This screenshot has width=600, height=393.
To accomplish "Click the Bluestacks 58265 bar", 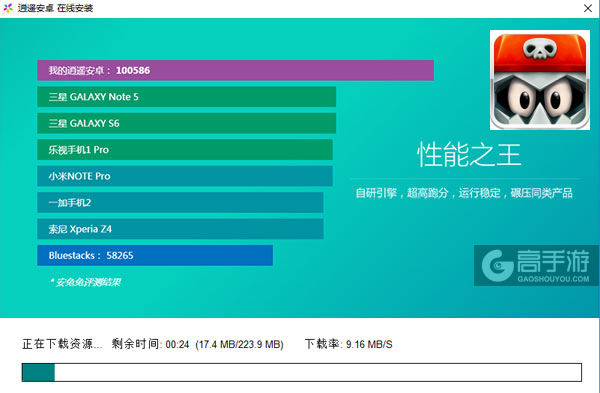I will [155, 255].
